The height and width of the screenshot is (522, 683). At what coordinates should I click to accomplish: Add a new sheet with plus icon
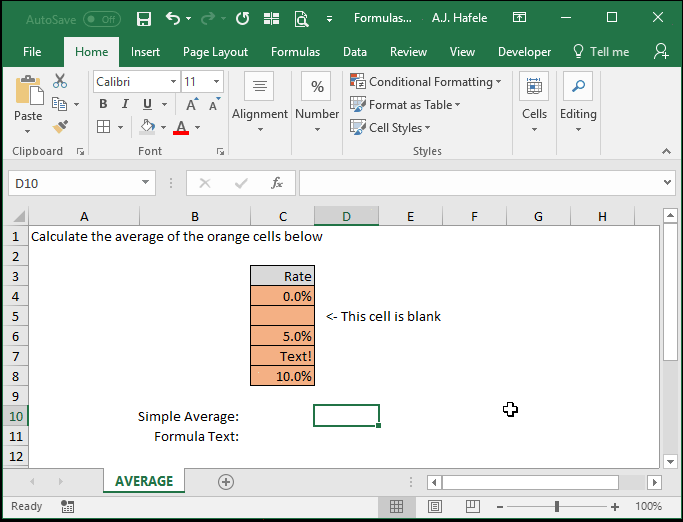coord(226,481)
